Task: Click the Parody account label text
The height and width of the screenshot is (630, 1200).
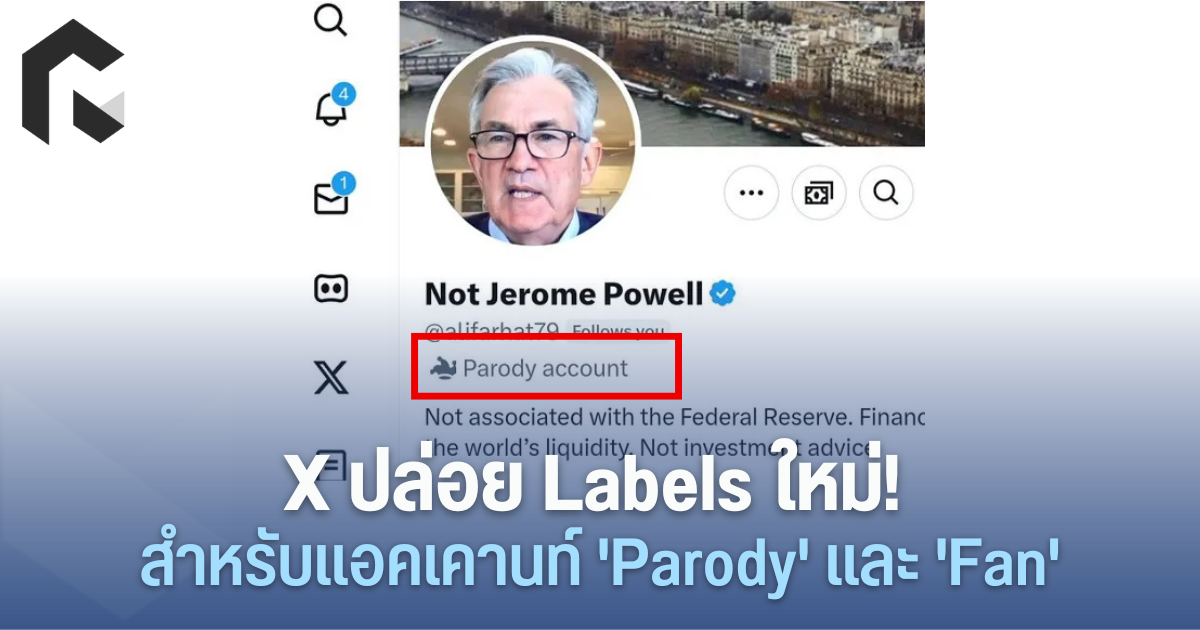Action: (x=545, y=368)
